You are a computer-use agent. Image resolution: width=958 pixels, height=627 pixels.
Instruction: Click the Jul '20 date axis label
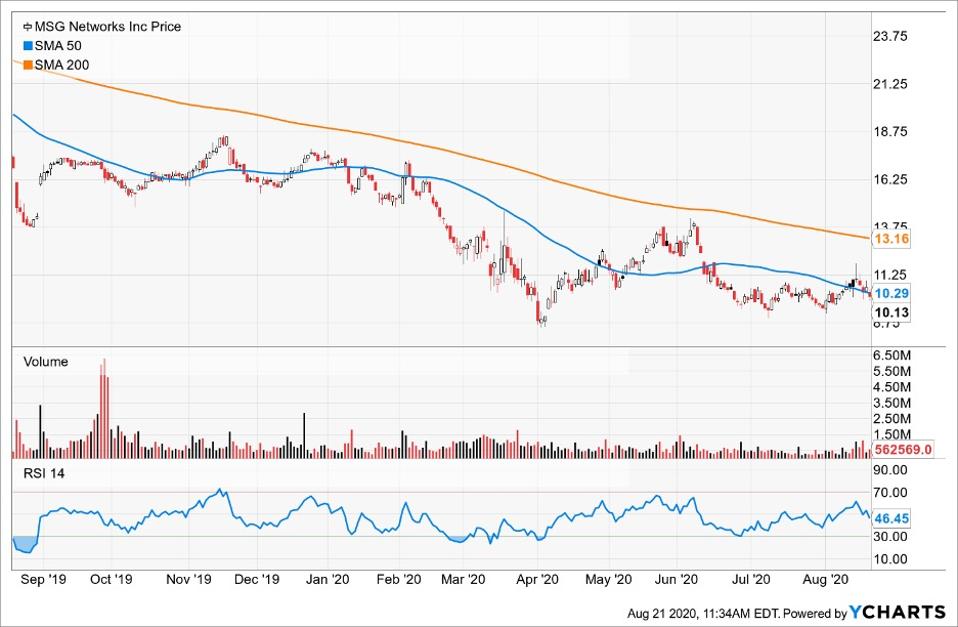(x=751, y=579)
